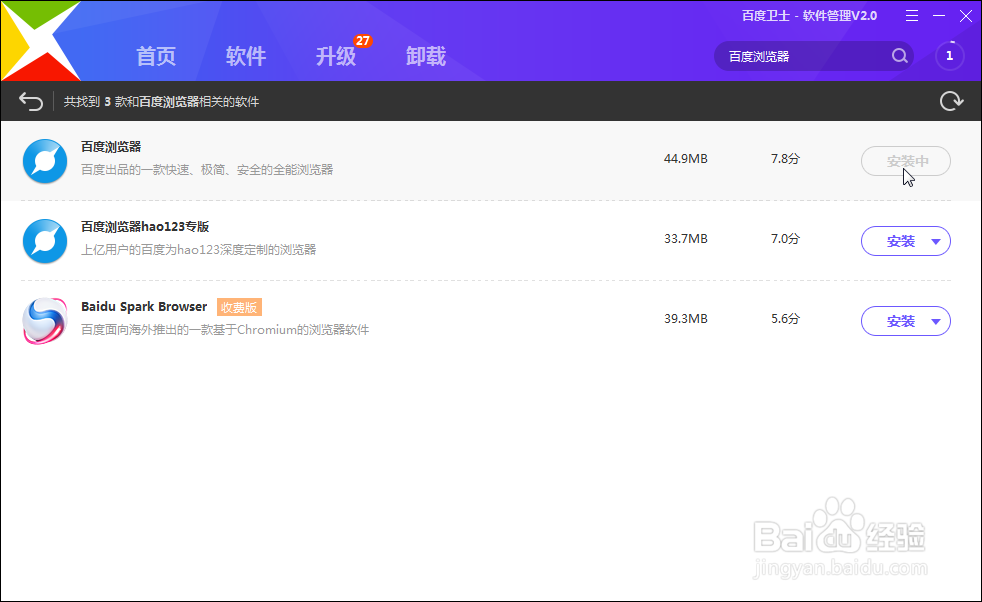Go to the 首页 tab
Screen dimensions: 982x602
pos(156,57)
